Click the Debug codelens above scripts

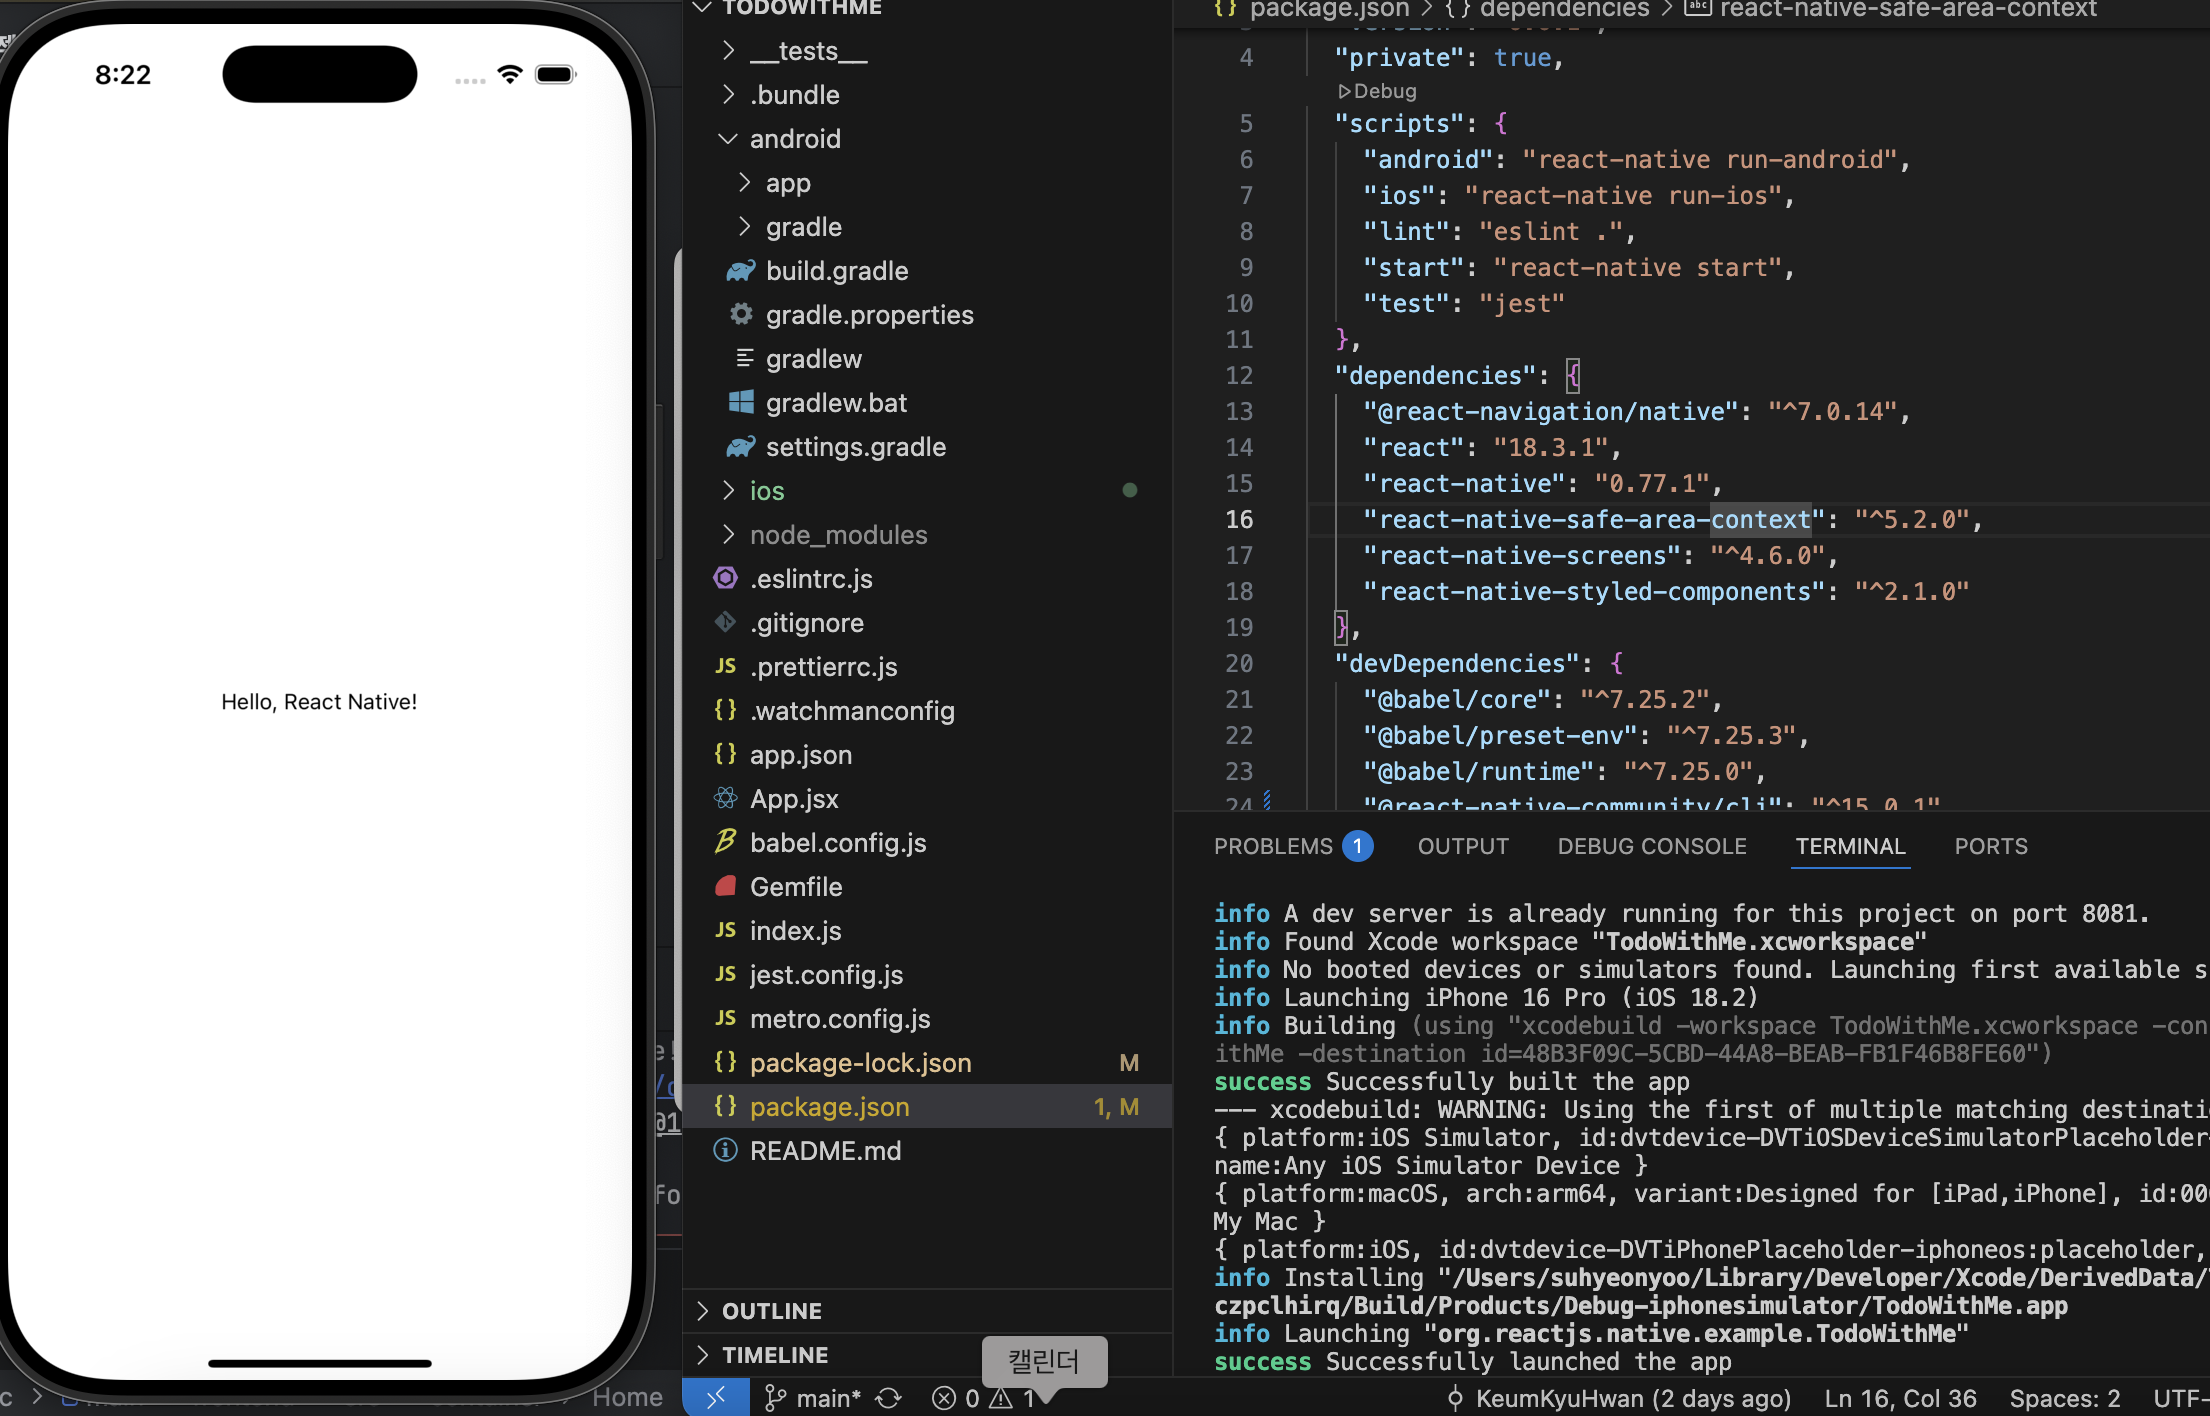[1378, 91]
